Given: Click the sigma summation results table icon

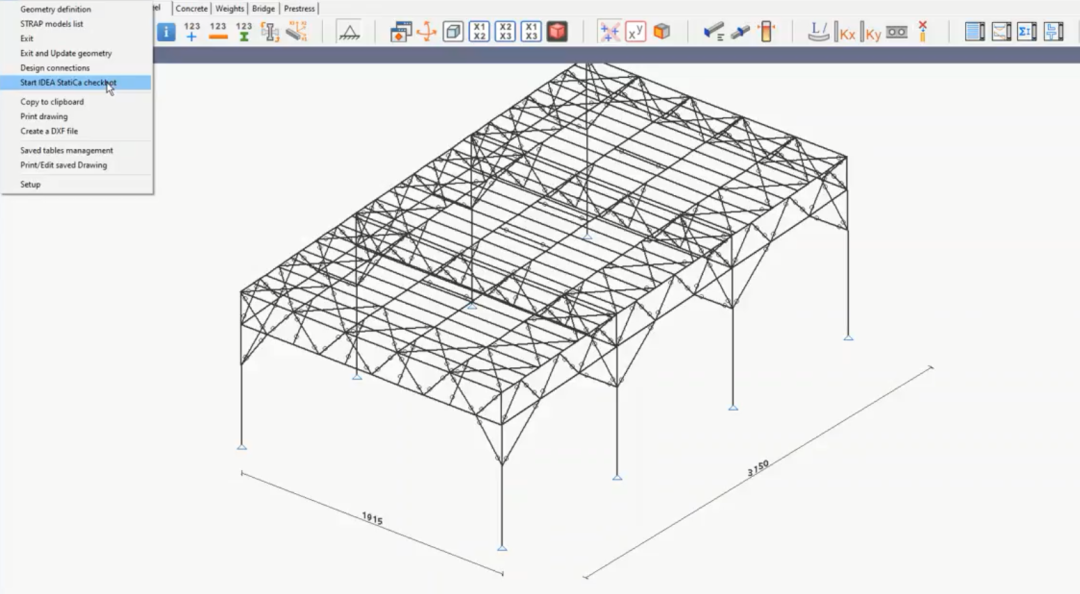Looking at the screenshot, I should coord(1027,32).
